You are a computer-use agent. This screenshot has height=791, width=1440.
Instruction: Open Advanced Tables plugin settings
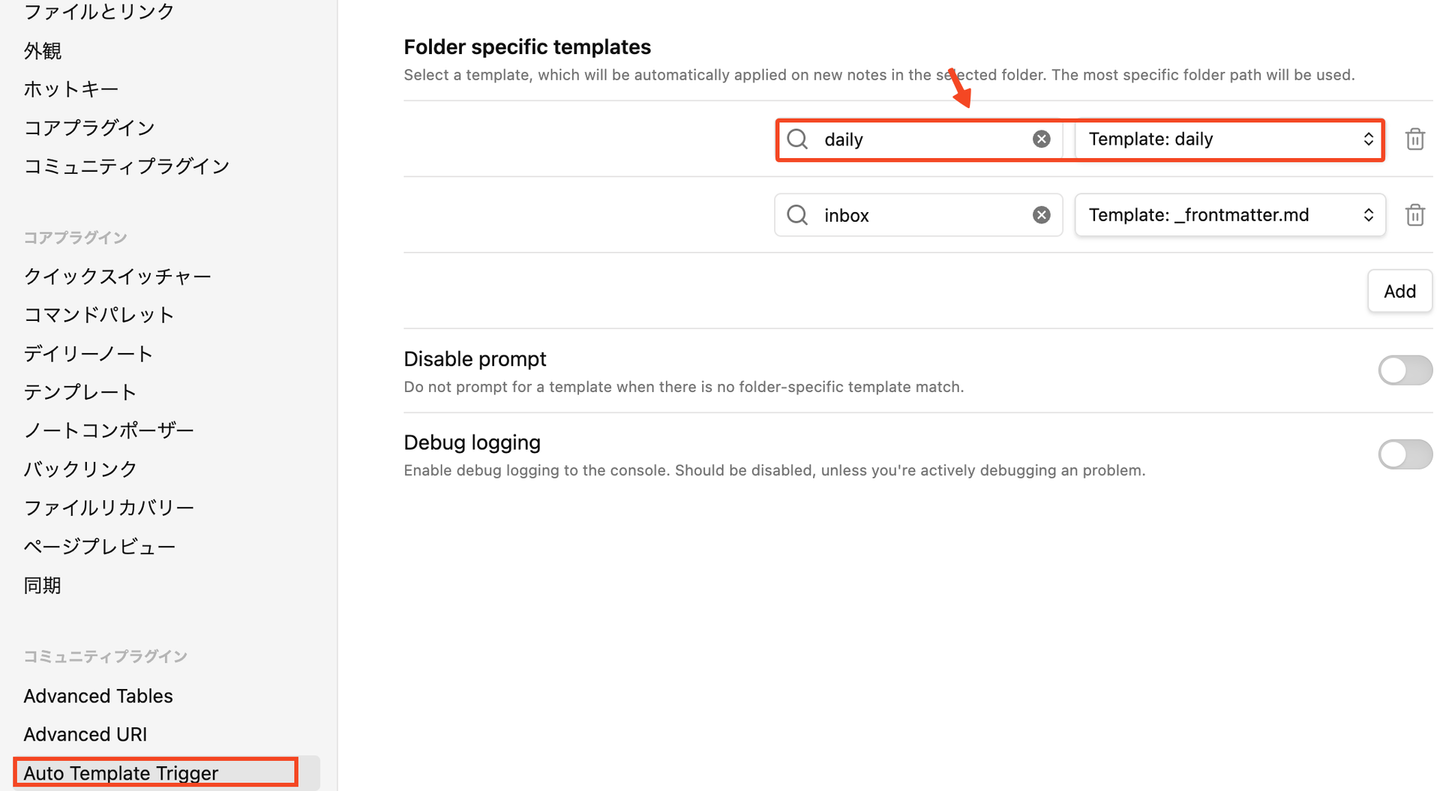click(x=98, y=696)
